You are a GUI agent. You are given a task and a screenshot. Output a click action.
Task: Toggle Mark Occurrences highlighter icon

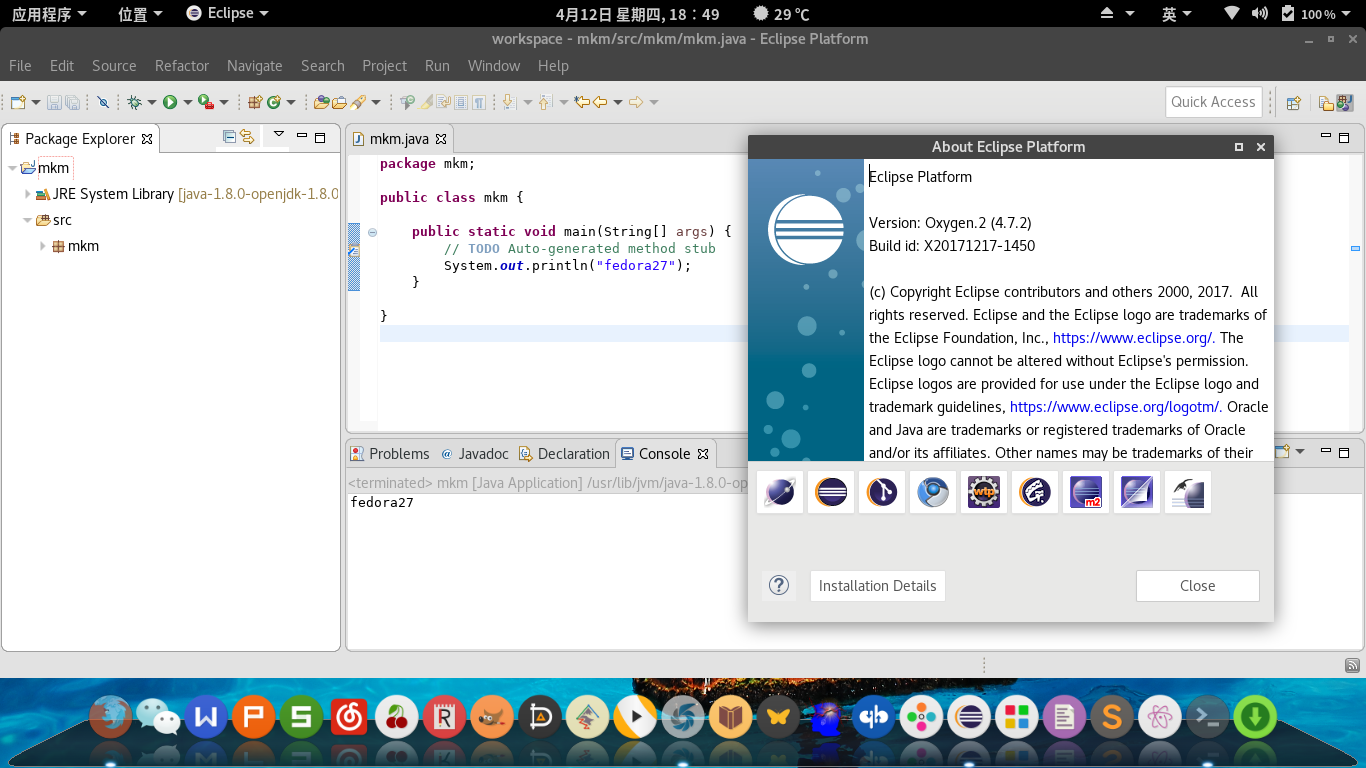tap(426, 102)
